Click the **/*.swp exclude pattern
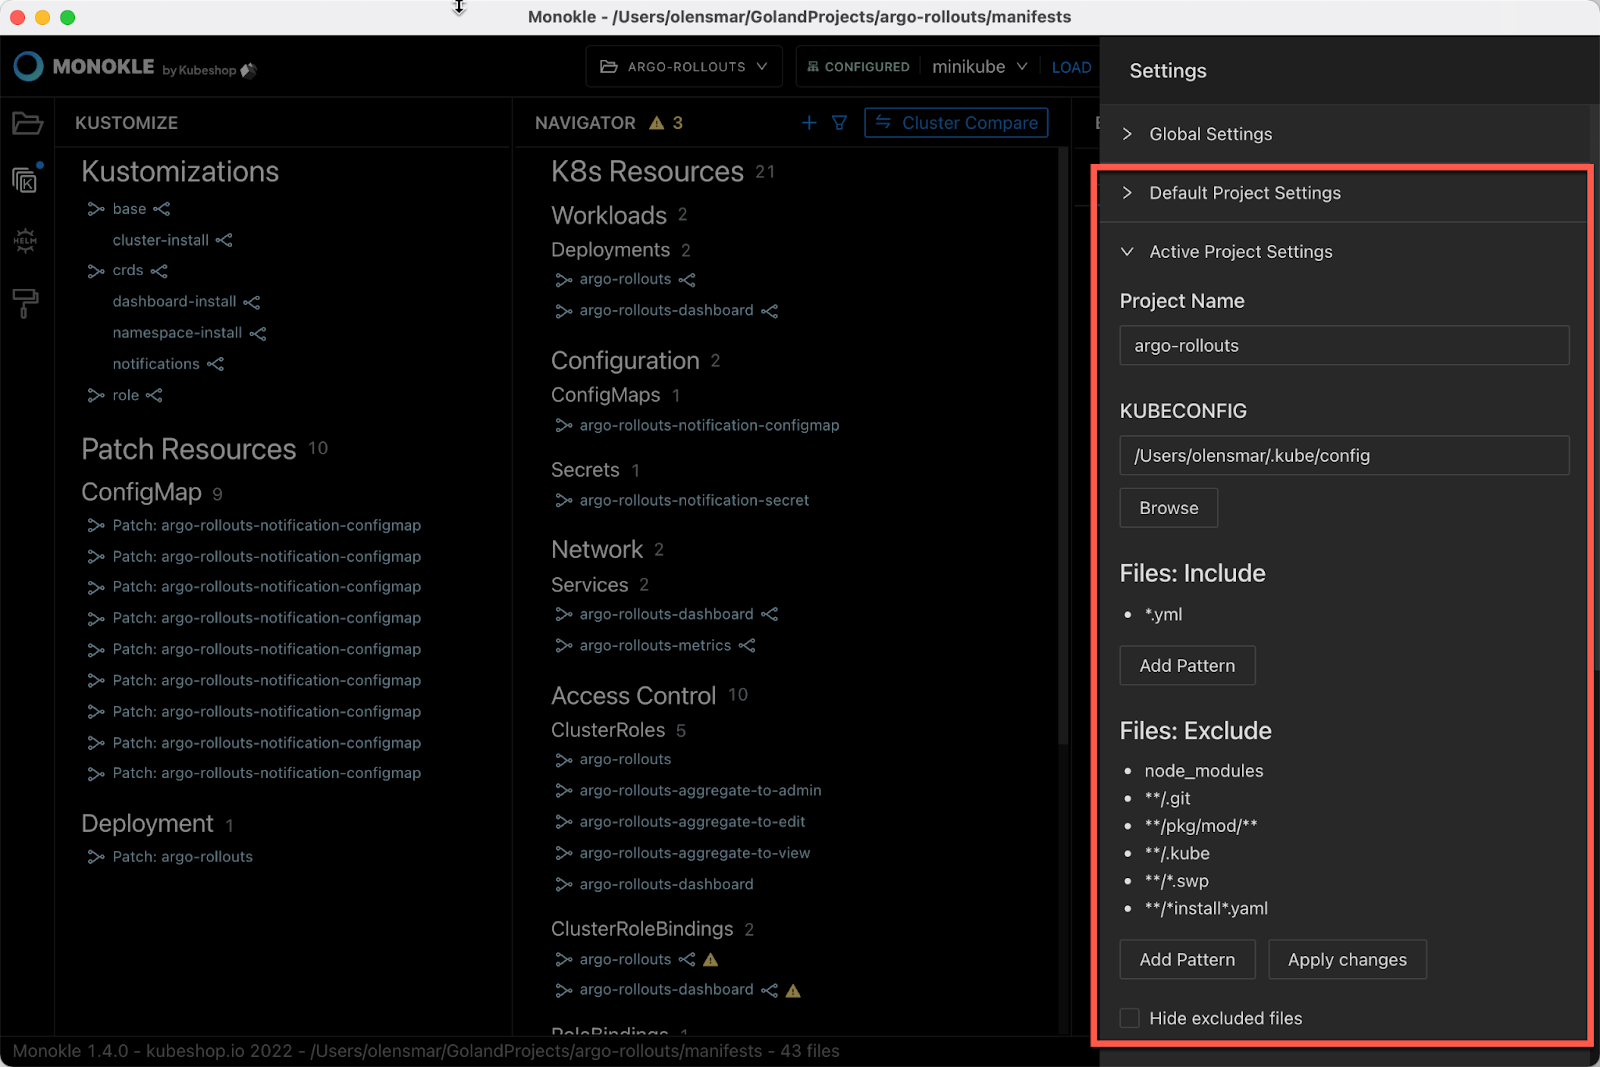This screenshot has width=1600, height=1067. point(1177,881)
